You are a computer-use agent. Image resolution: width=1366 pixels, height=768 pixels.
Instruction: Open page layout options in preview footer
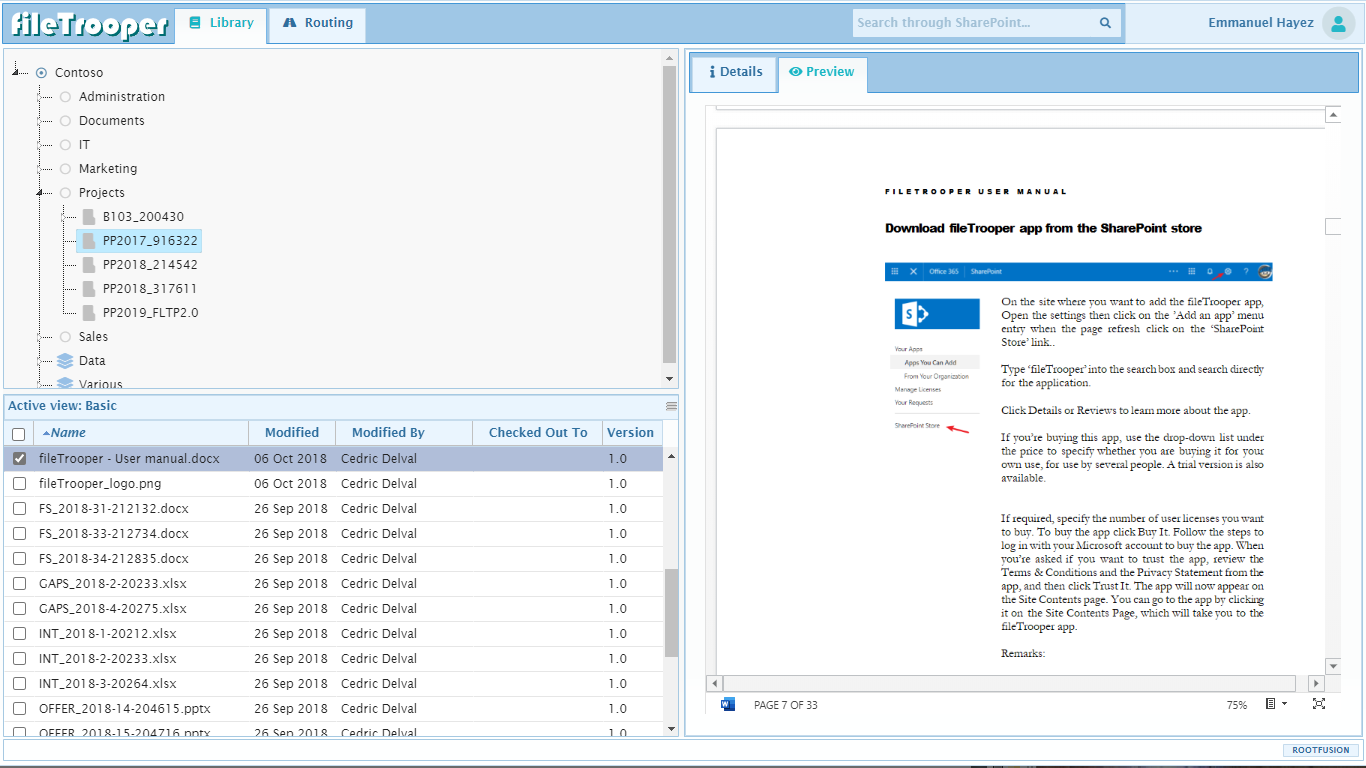click(x=1275, y=704)
